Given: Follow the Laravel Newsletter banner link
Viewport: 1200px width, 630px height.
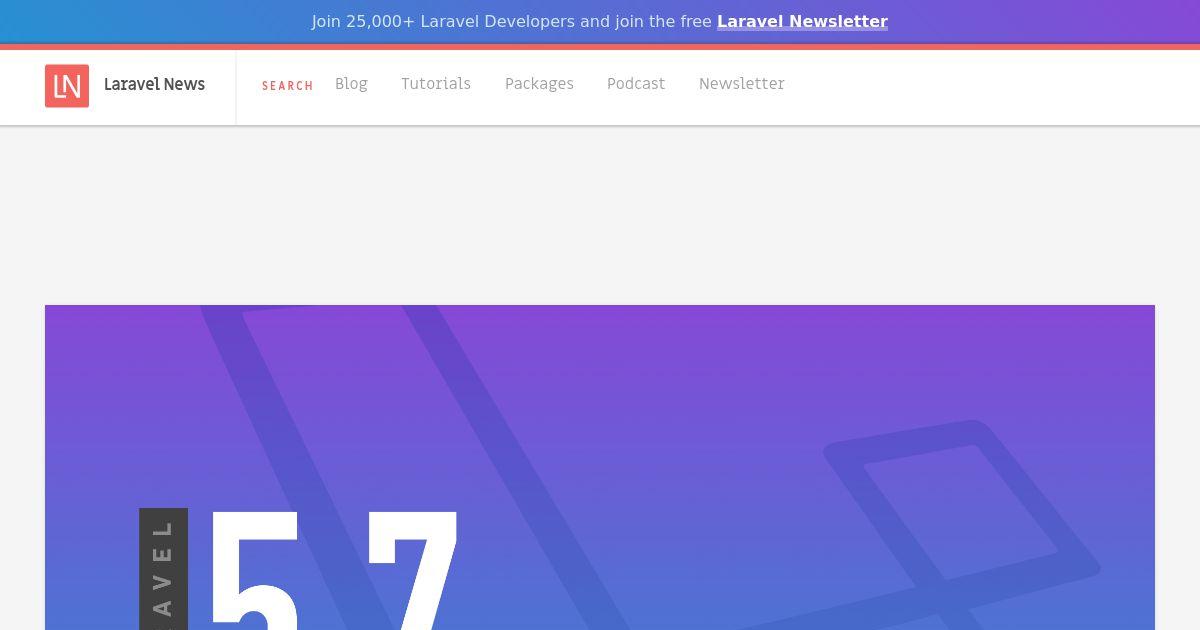Looking at the screenshot, I should (x=802, y=21).
